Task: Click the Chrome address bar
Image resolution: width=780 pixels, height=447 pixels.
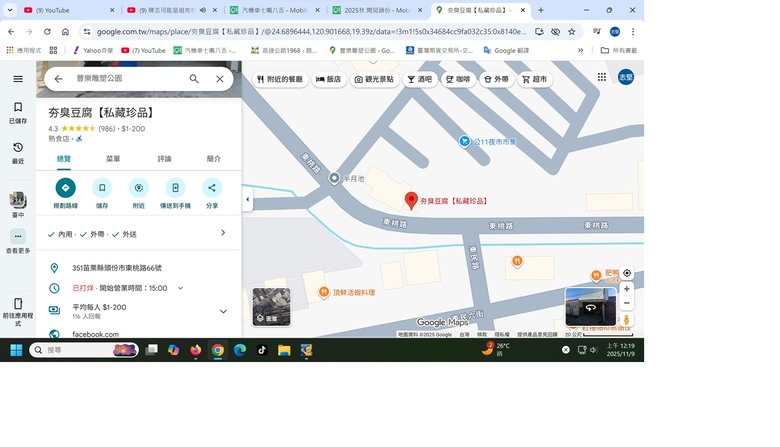Action: 311,32
